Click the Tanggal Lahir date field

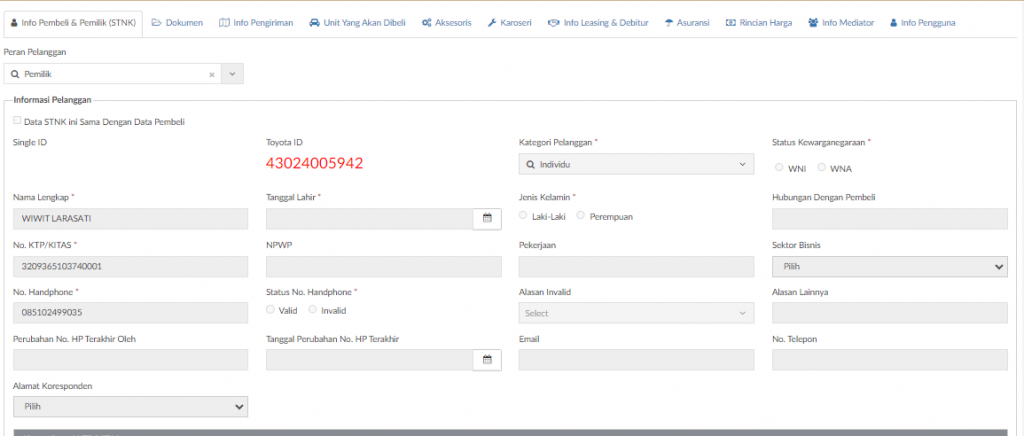point(370,219)
